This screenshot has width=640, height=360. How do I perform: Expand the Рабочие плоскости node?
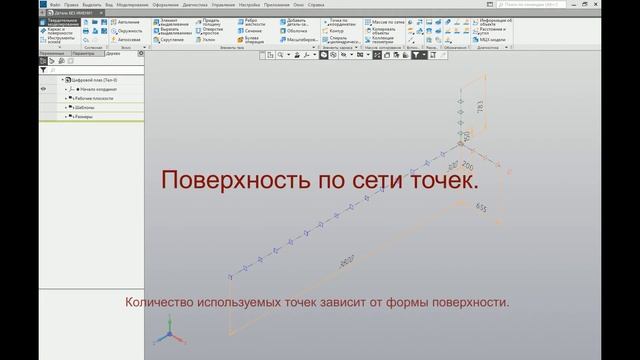point(66,98)
